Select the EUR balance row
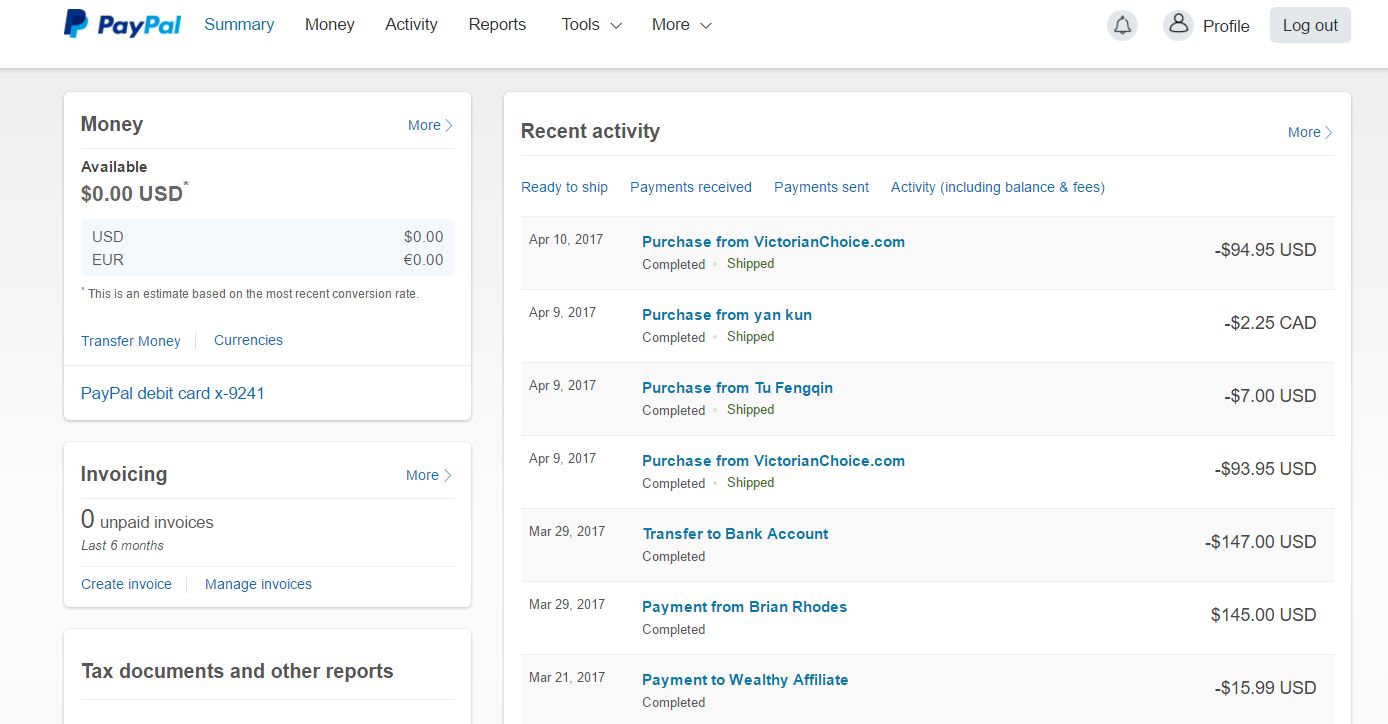The image size is (1388, 724). coord(267,260)
